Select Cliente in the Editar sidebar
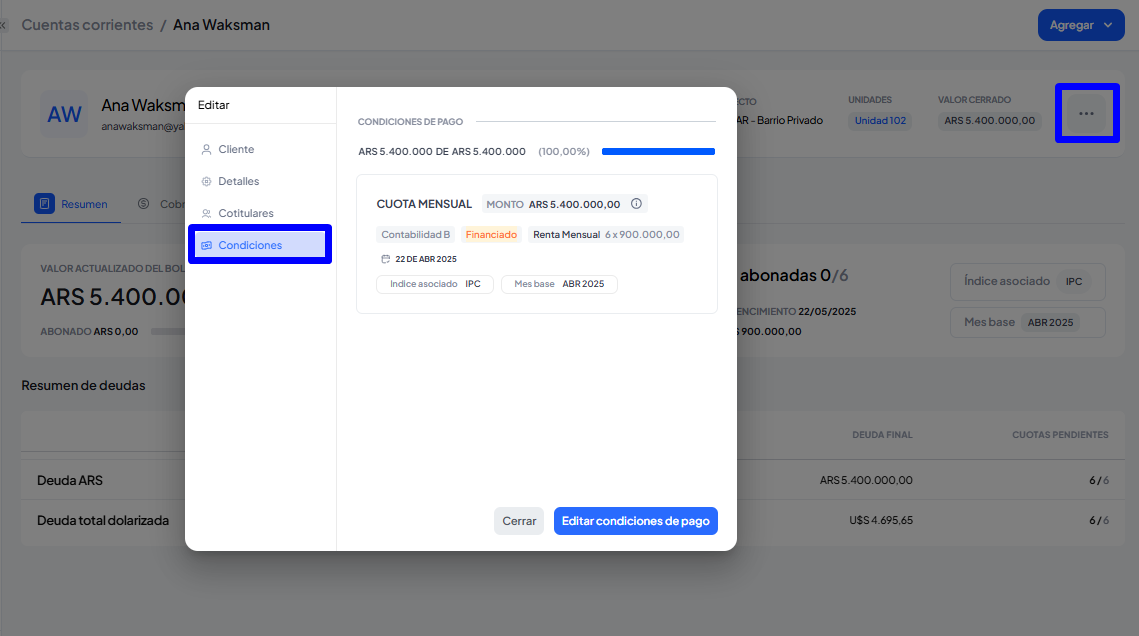Image resolution: width=1139 pixels, height=636 pixels. (236, 150)
